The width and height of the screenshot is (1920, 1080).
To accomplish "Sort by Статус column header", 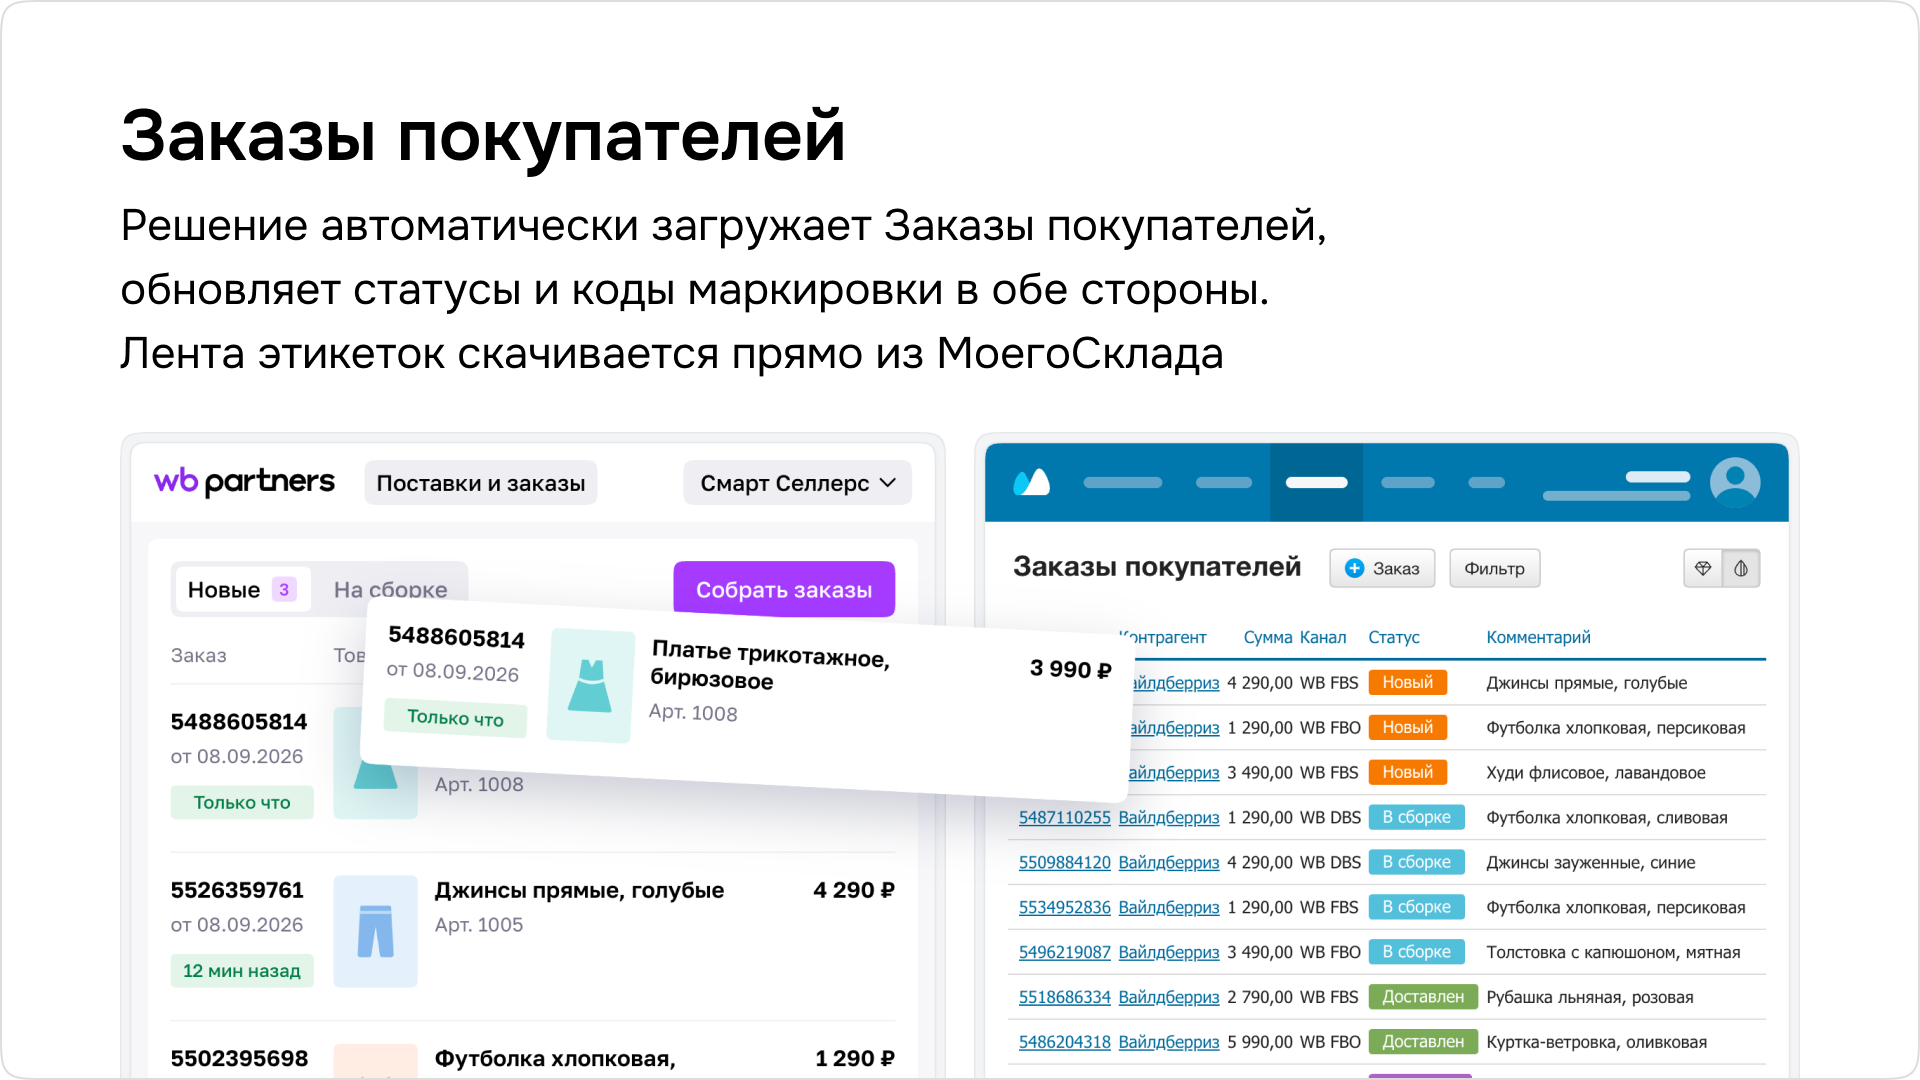I will coord(1393,637).
